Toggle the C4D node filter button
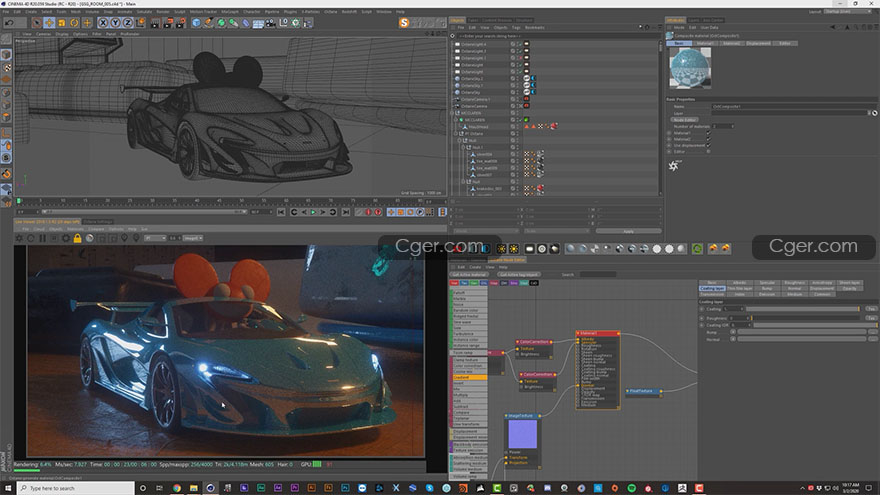The image size is (880, 495). click(x=534, y=283)
